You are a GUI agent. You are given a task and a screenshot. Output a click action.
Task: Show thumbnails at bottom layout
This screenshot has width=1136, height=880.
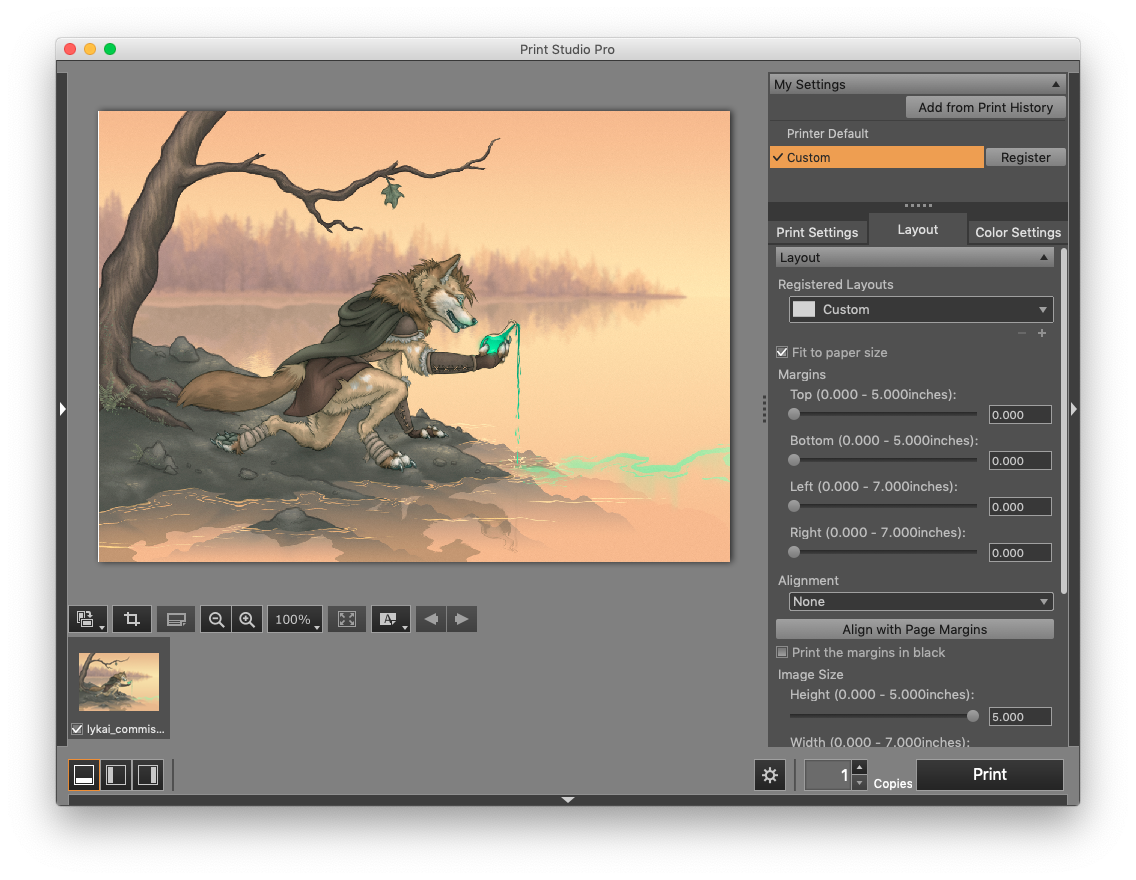[84, 775]
